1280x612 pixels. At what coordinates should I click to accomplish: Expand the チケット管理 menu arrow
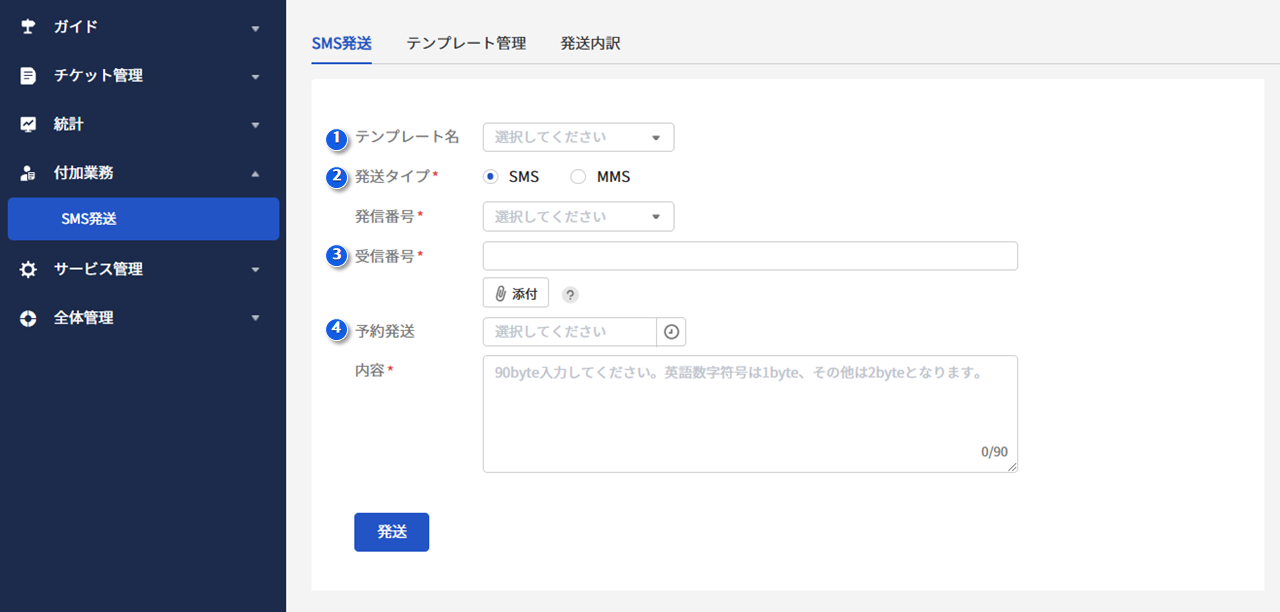pos(255,77)
